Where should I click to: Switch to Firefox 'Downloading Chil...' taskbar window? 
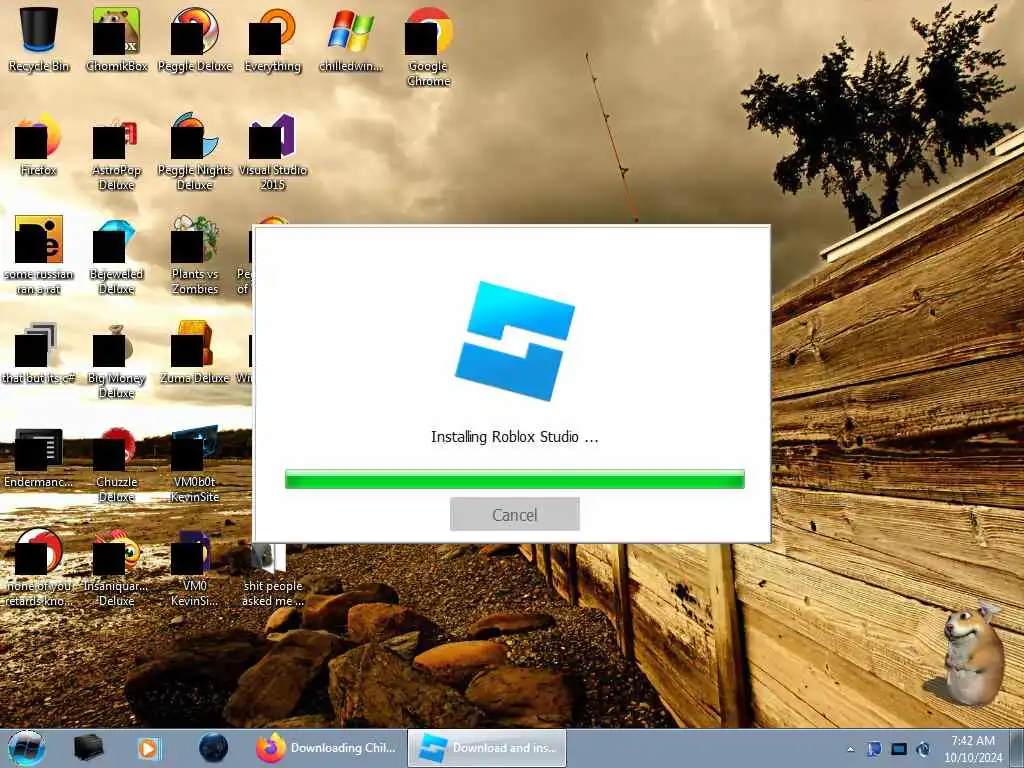tap(327, 748)
